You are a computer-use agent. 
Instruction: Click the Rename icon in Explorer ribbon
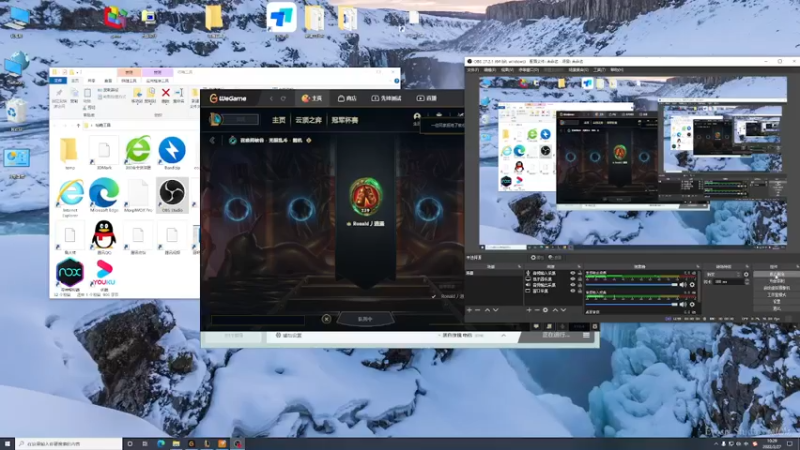[x=179, y=94]
